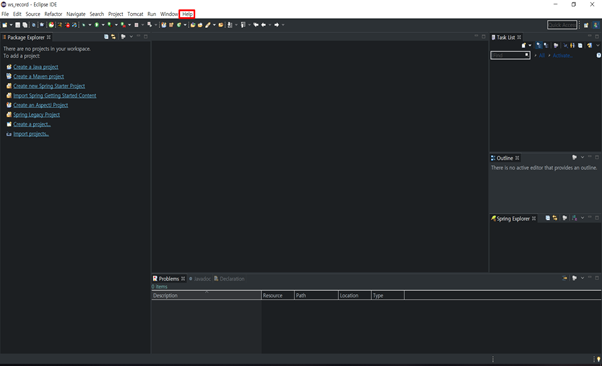Click the Debug bug icon in toolbar

(83, 25)
